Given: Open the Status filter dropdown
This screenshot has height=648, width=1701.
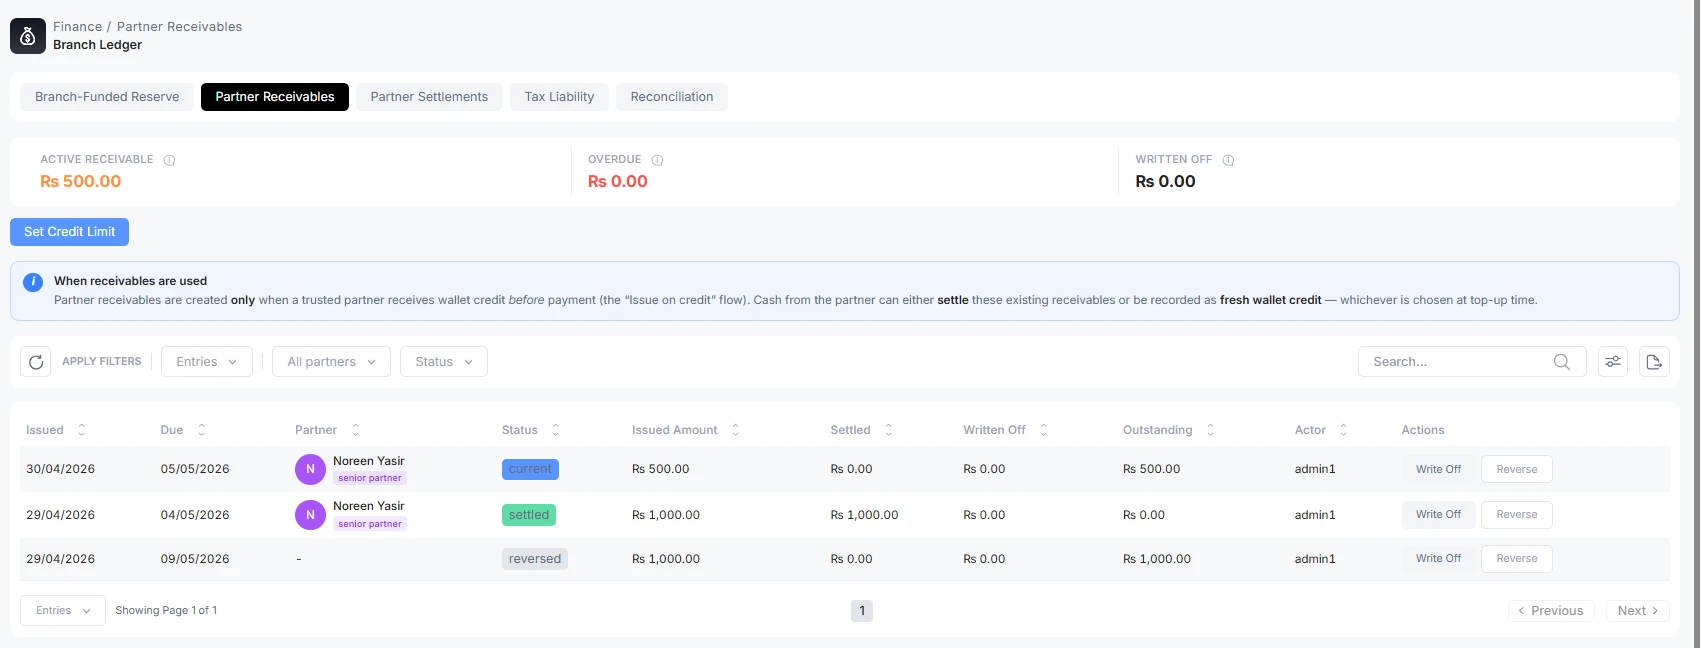Looking at the screenshot, I should point(444,362).
